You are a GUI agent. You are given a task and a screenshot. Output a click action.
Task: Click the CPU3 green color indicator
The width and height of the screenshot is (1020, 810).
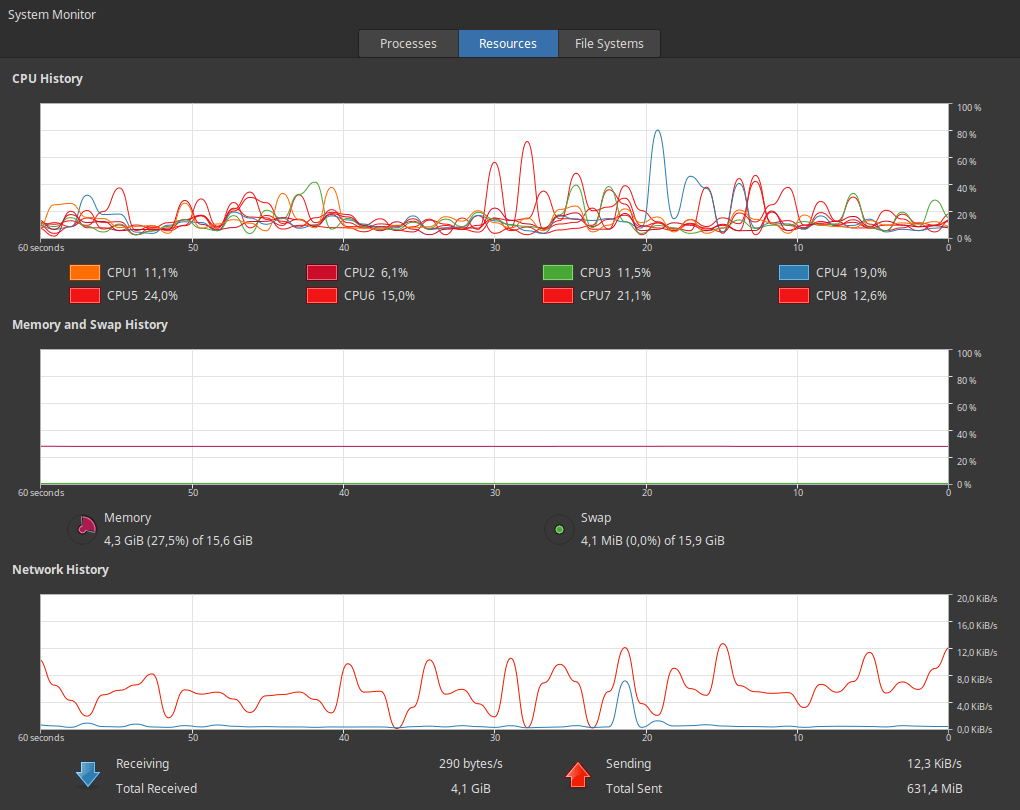[558, 272]
